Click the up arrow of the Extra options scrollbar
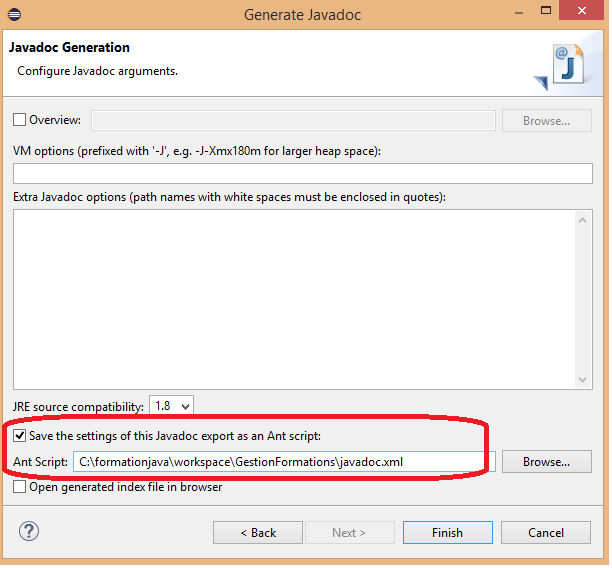 coord(585,217)
